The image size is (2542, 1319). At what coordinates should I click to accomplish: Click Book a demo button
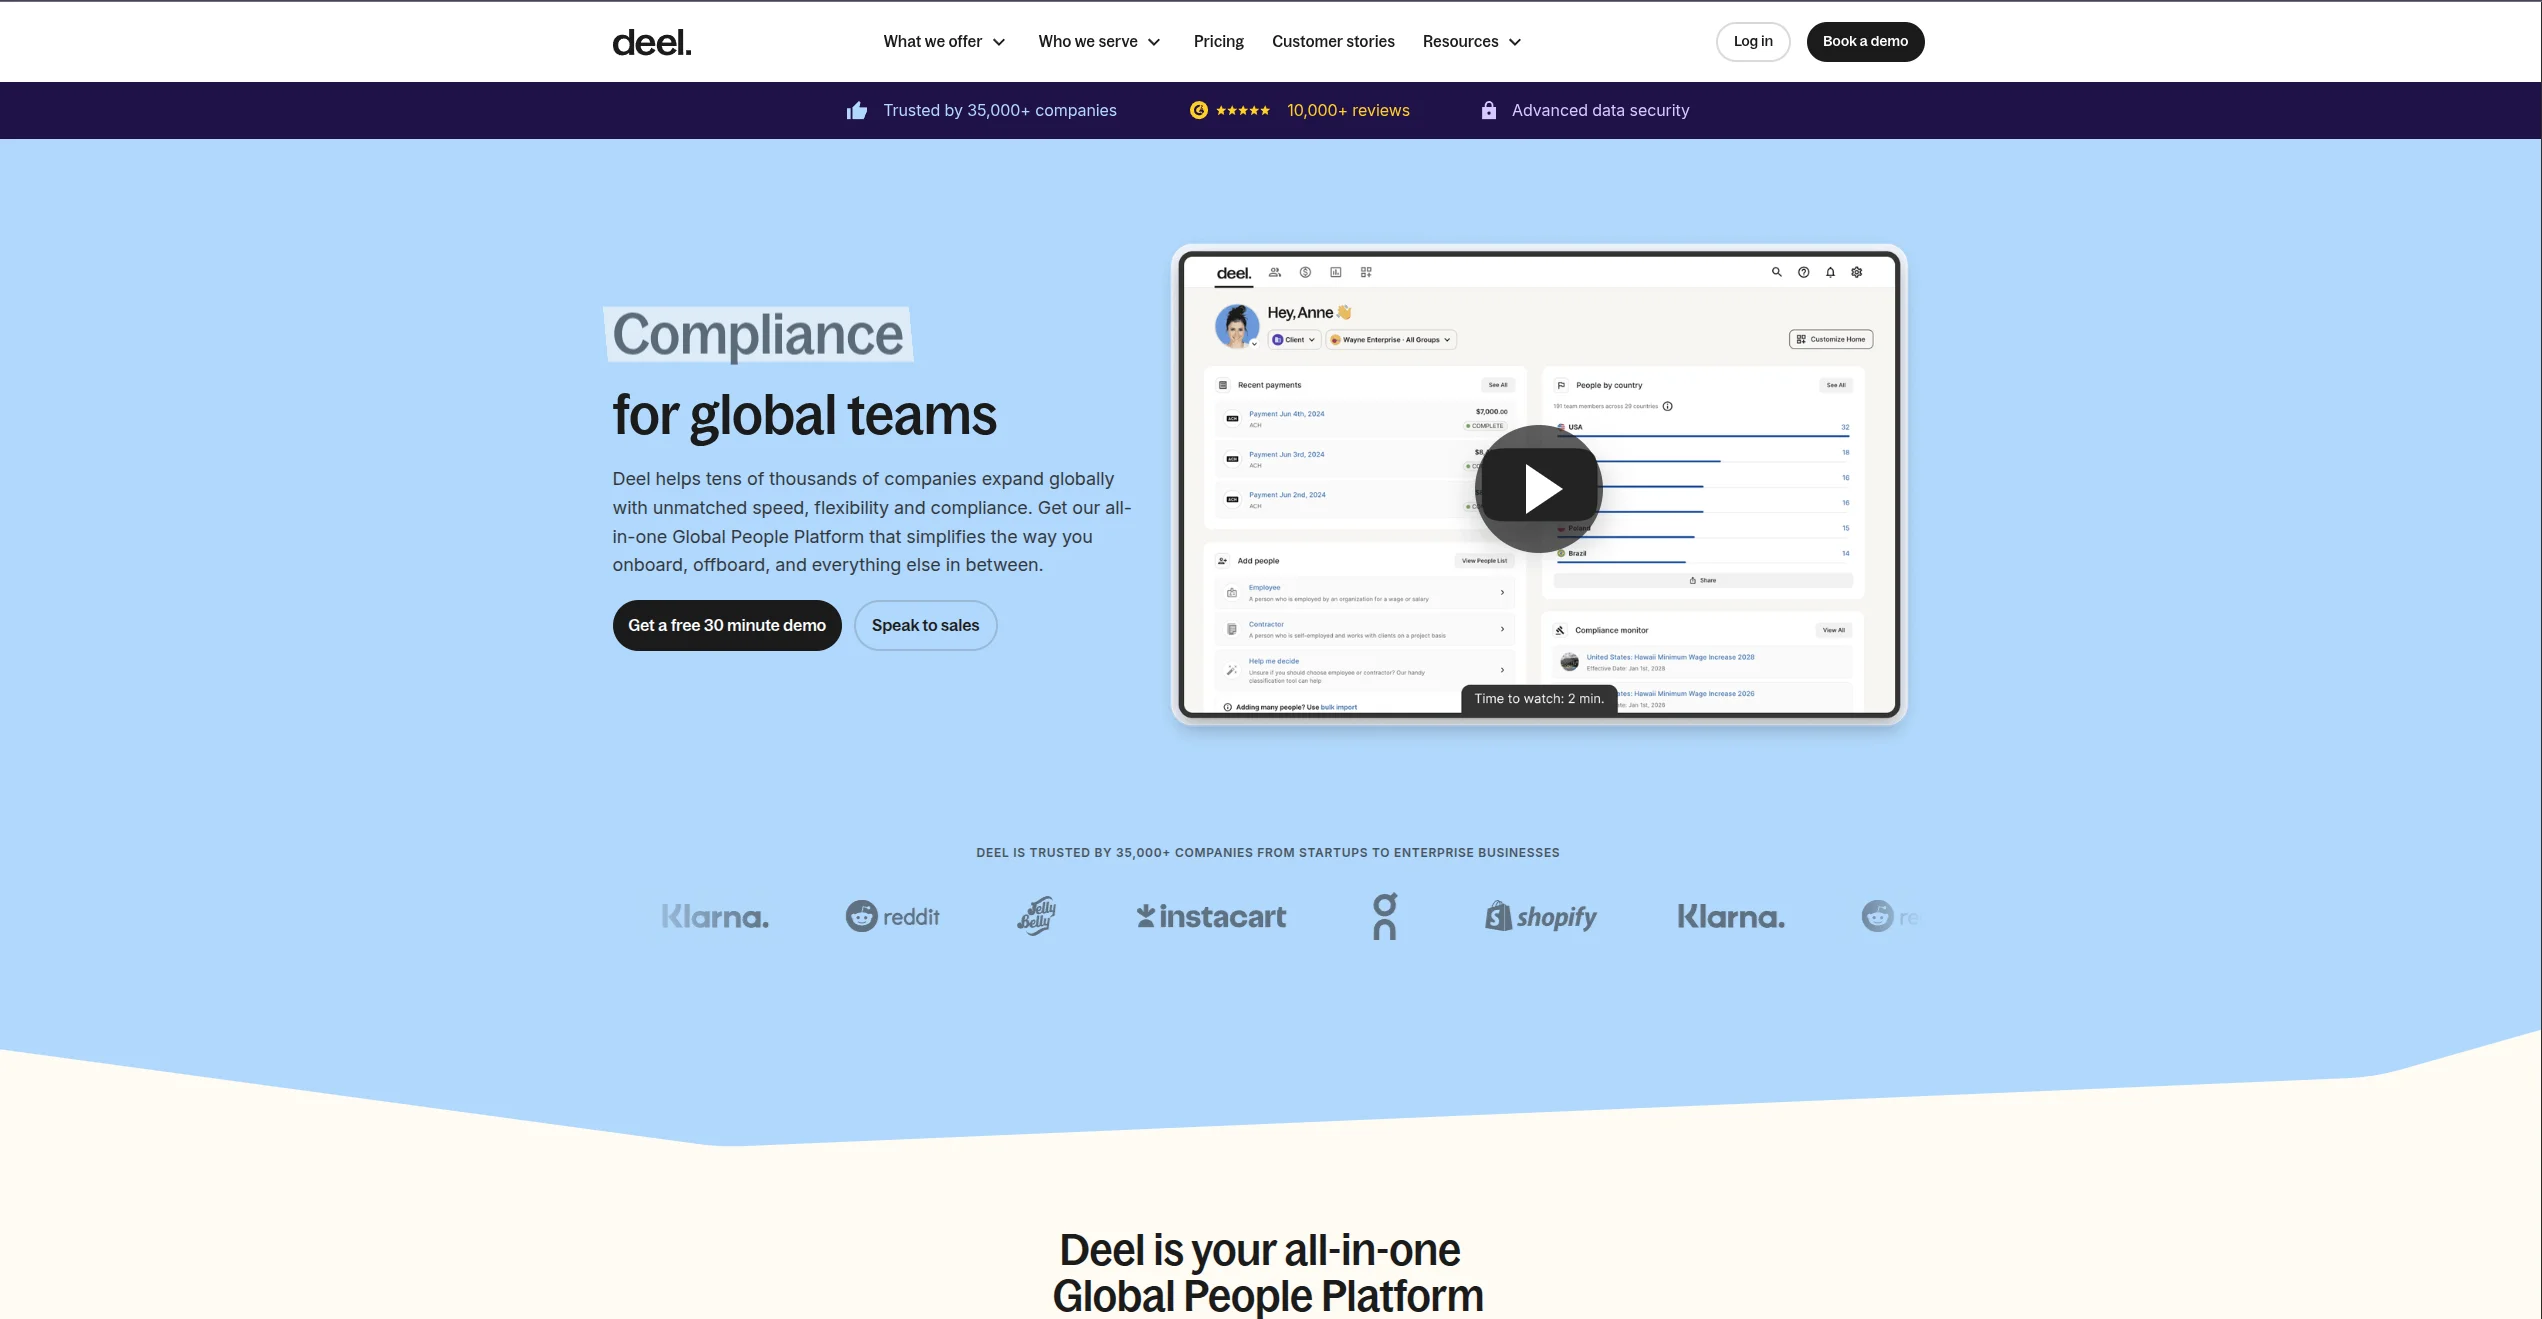point(1864,42)
